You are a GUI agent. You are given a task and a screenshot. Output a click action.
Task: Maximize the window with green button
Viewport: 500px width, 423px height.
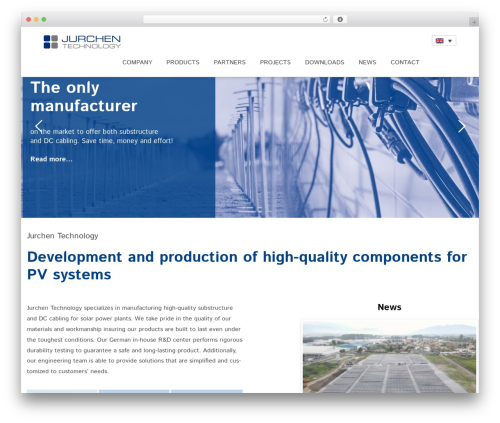click(x=44, y=20)
